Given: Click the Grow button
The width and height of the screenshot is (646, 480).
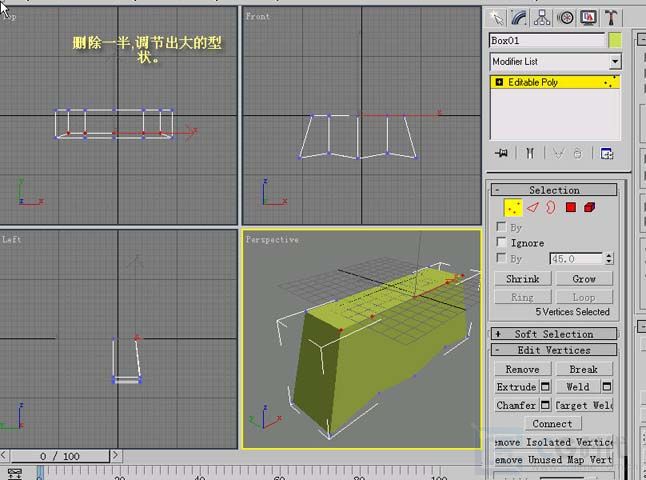Looking at the screenshot, I should 584,279.
